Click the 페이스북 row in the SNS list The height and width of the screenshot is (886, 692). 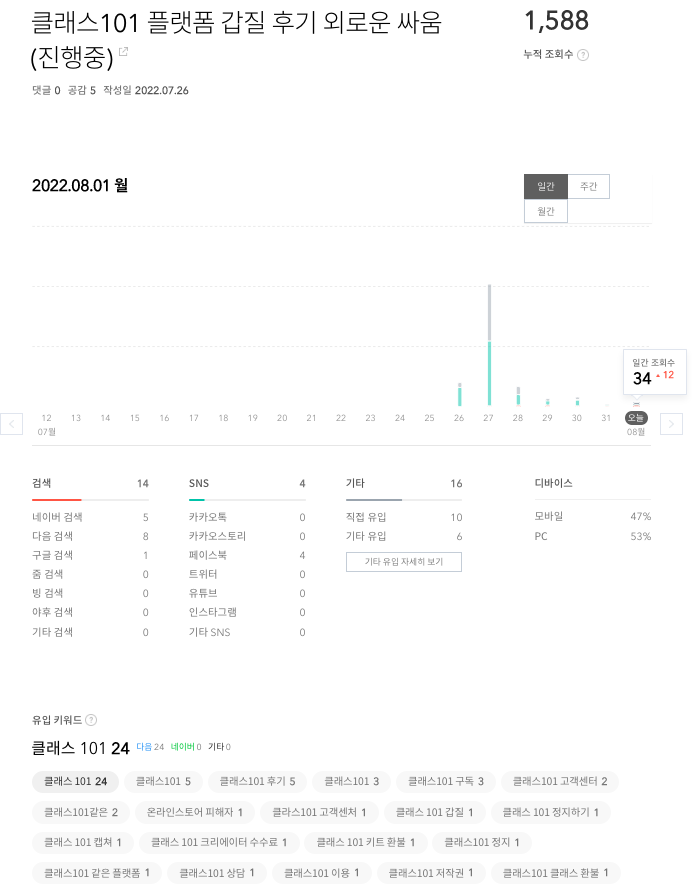tap(247, 555)
